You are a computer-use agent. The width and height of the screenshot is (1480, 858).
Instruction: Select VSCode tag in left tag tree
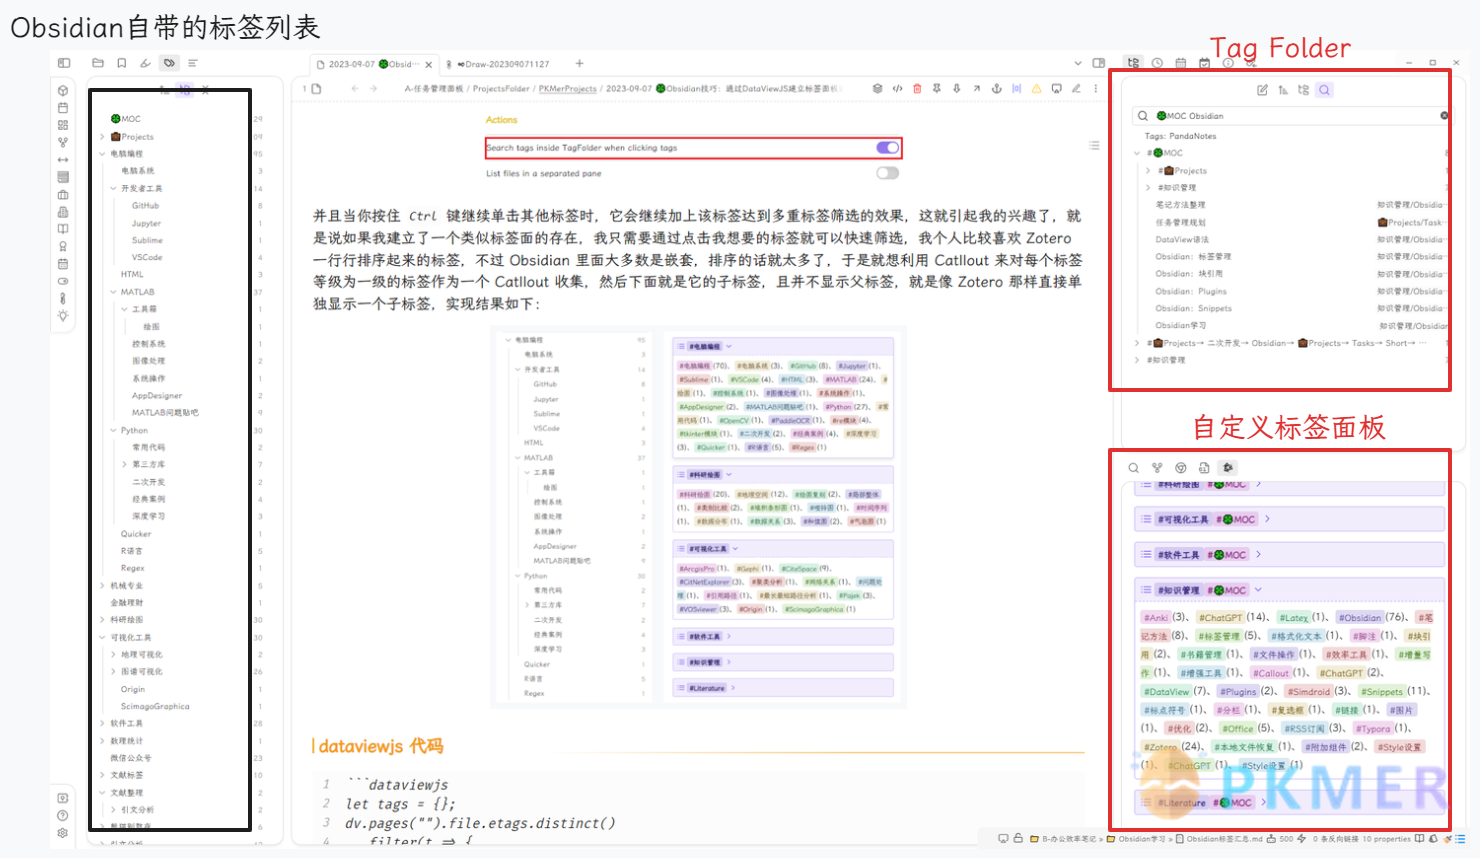click(x=147, y=257)
